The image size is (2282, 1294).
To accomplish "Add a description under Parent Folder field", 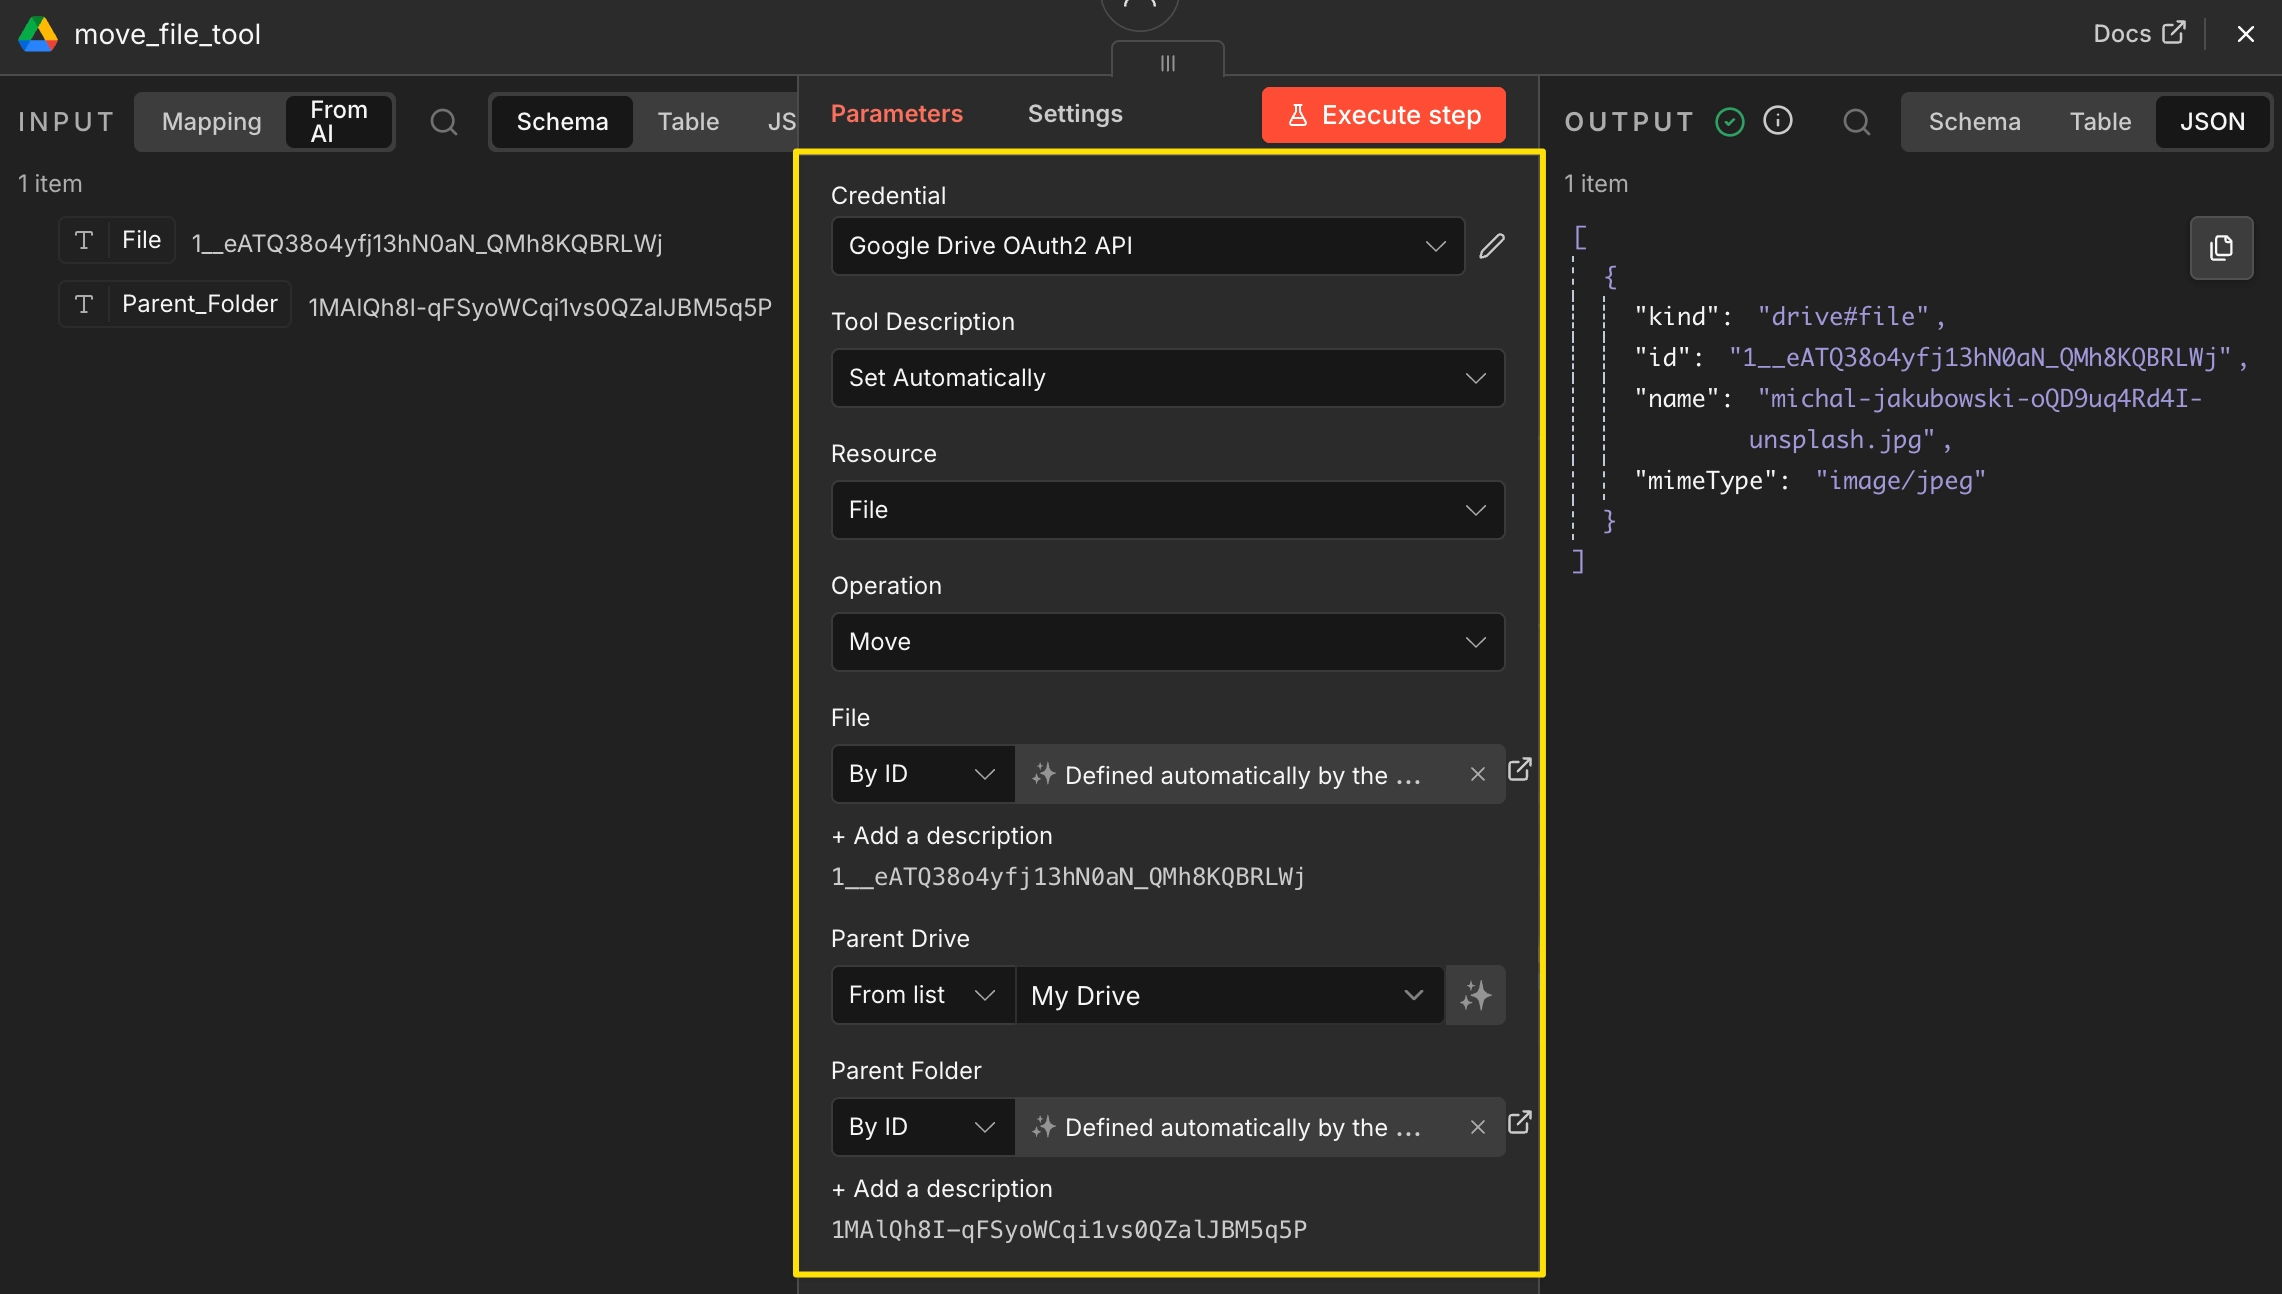I will [942, 1189].
